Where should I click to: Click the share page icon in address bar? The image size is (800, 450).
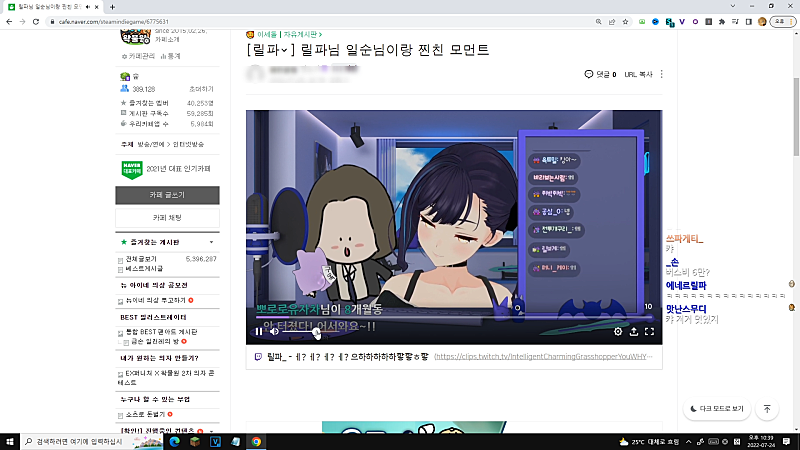coord(612,21)
